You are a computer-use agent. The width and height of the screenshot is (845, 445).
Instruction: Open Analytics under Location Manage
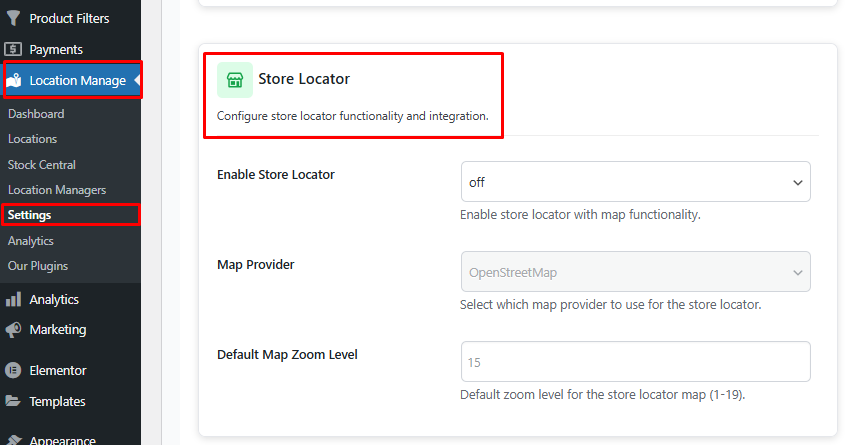[31, 241]
